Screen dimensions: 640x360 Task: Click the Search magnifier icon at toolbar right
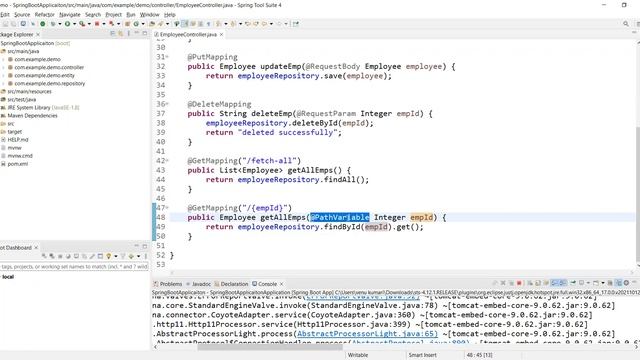[x=626, y=24]
